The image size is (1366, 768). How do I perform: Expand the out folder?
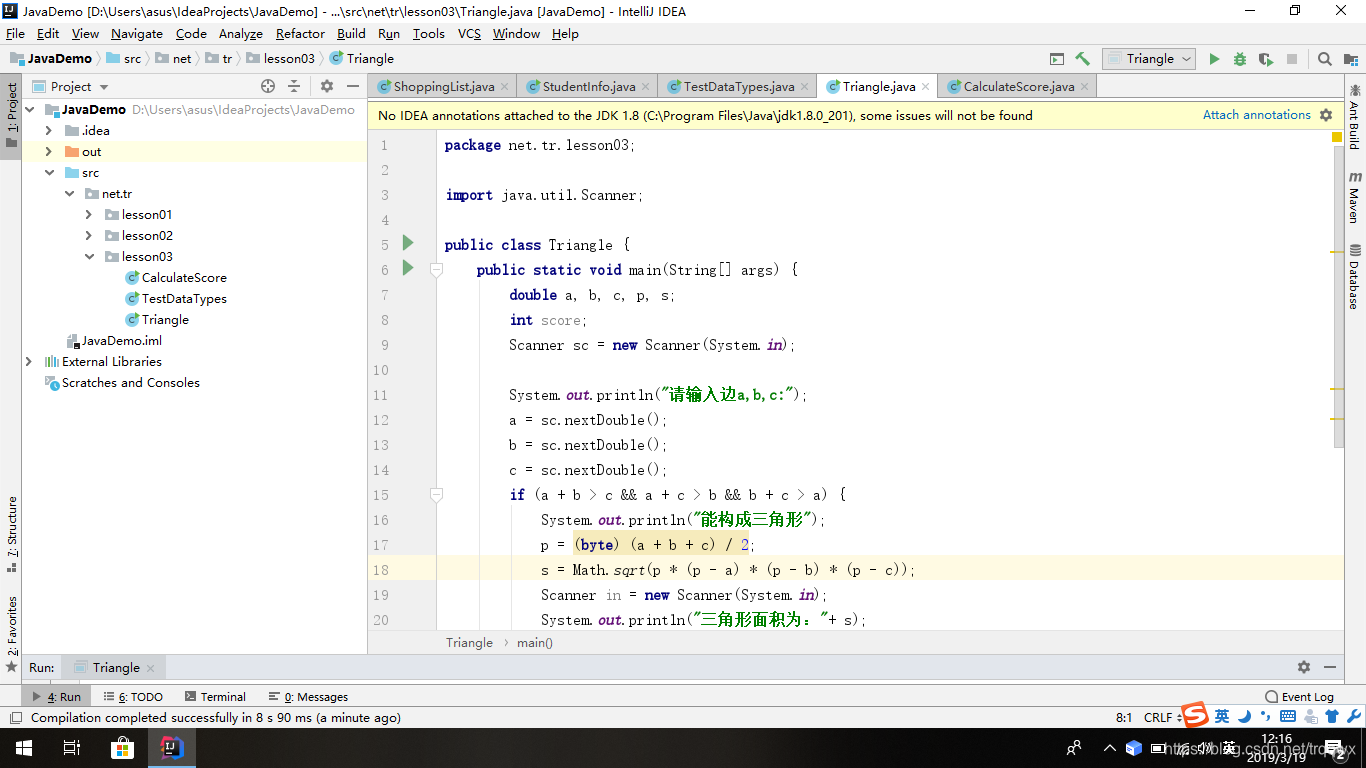pos(49,152)
